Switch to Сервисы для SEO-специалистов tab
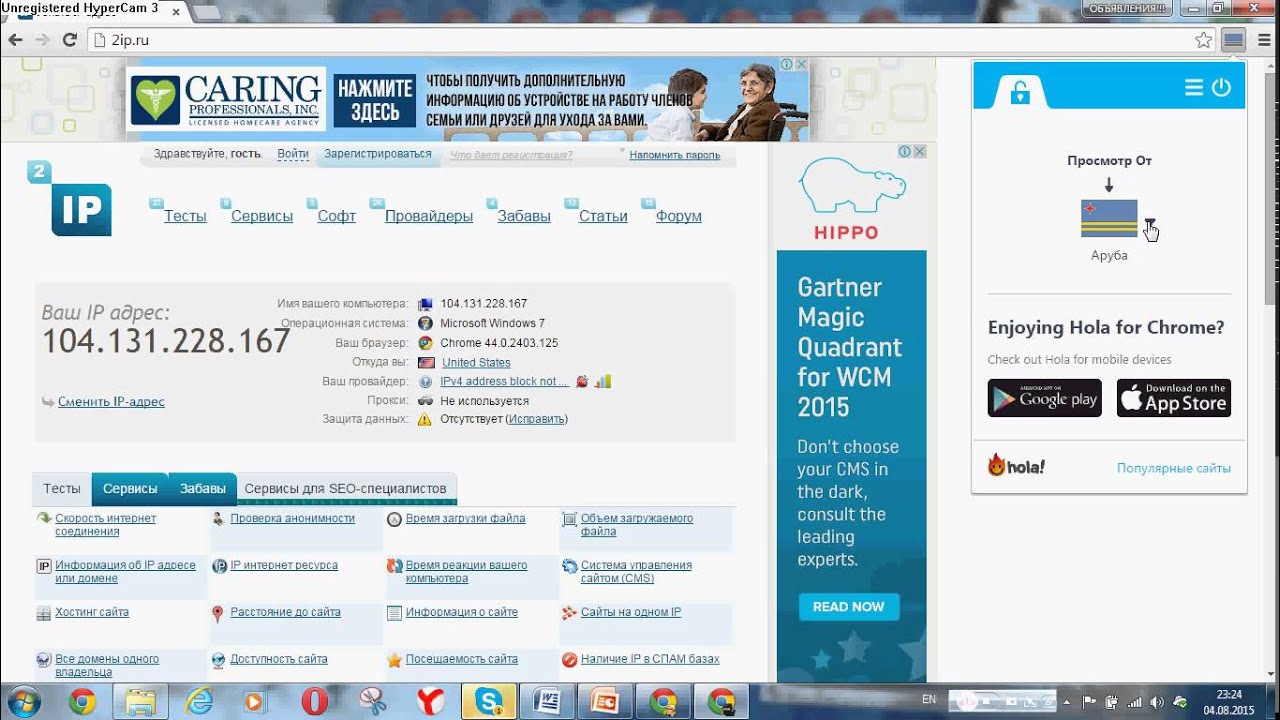This screenshot has height=720, width=1280. [345, 488]
